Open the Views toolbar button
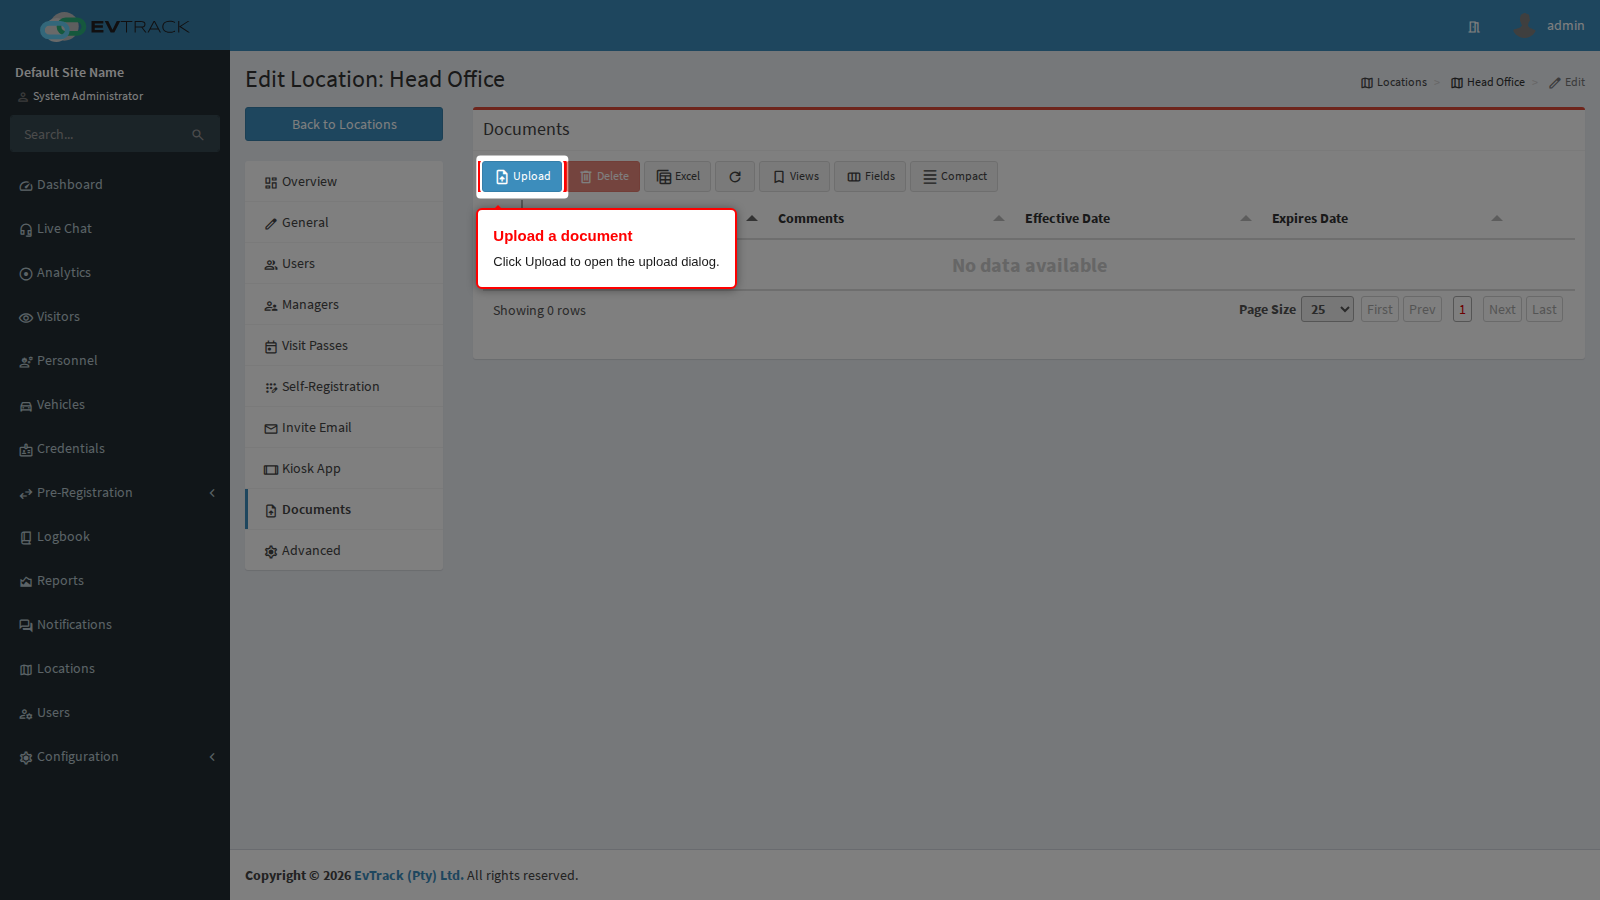 pyautogui.click(x=795, y=177)
